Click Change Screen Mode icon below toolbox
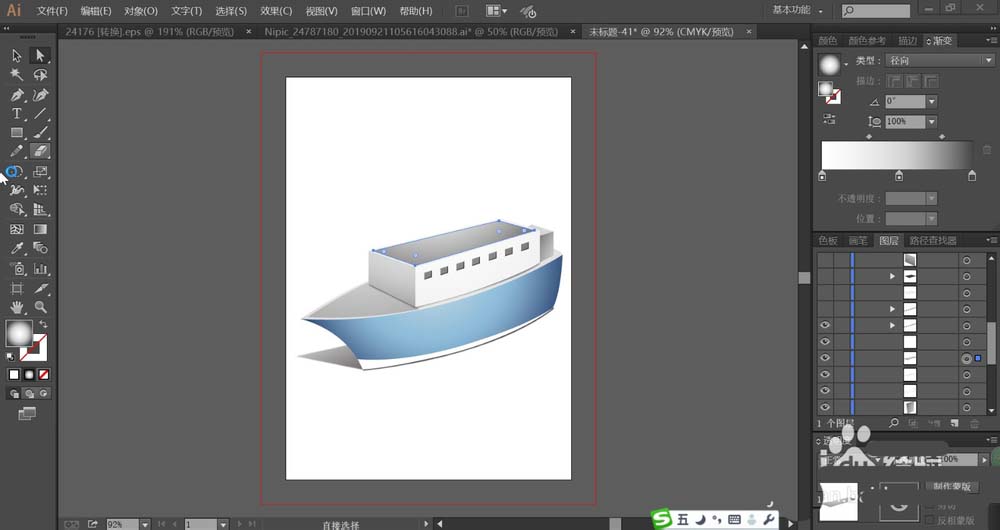The image size is (1000, 530). coord(27,414)
